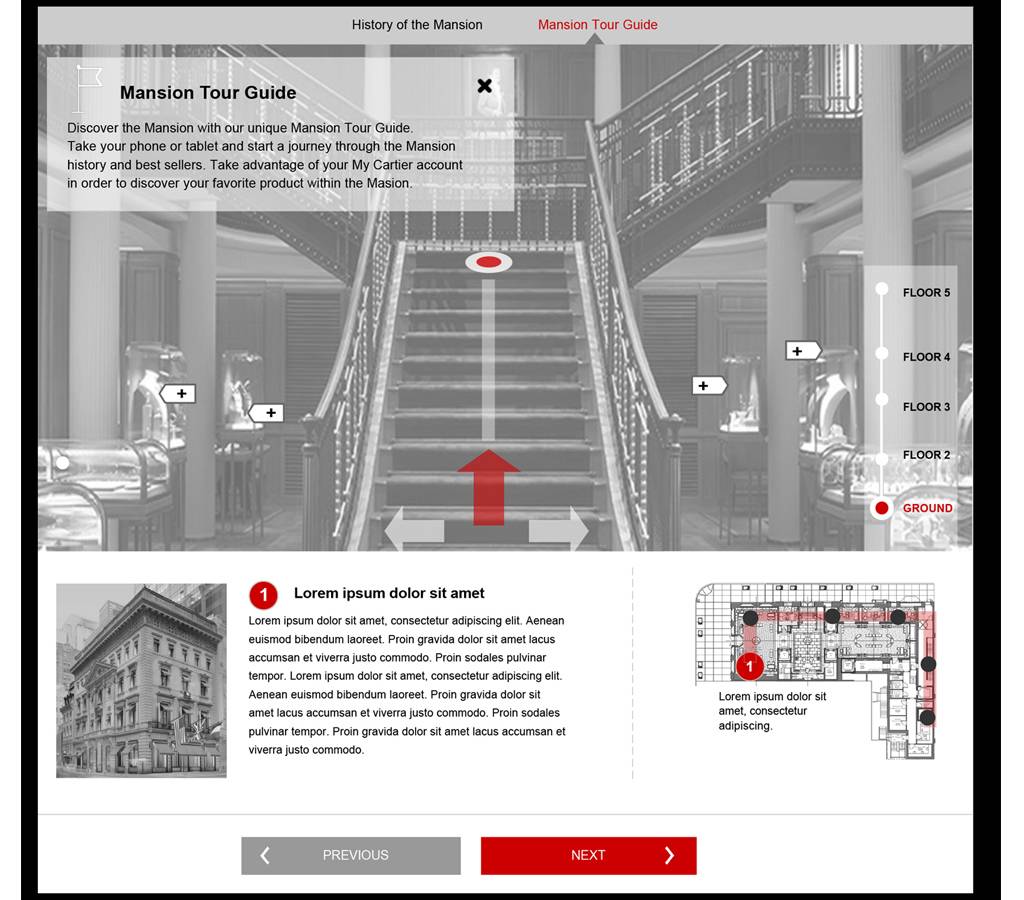Select the red hotspot at top of staircase
Viewport: 1024px width, 900px height.
pyautogui.click(x=488, y=262)
